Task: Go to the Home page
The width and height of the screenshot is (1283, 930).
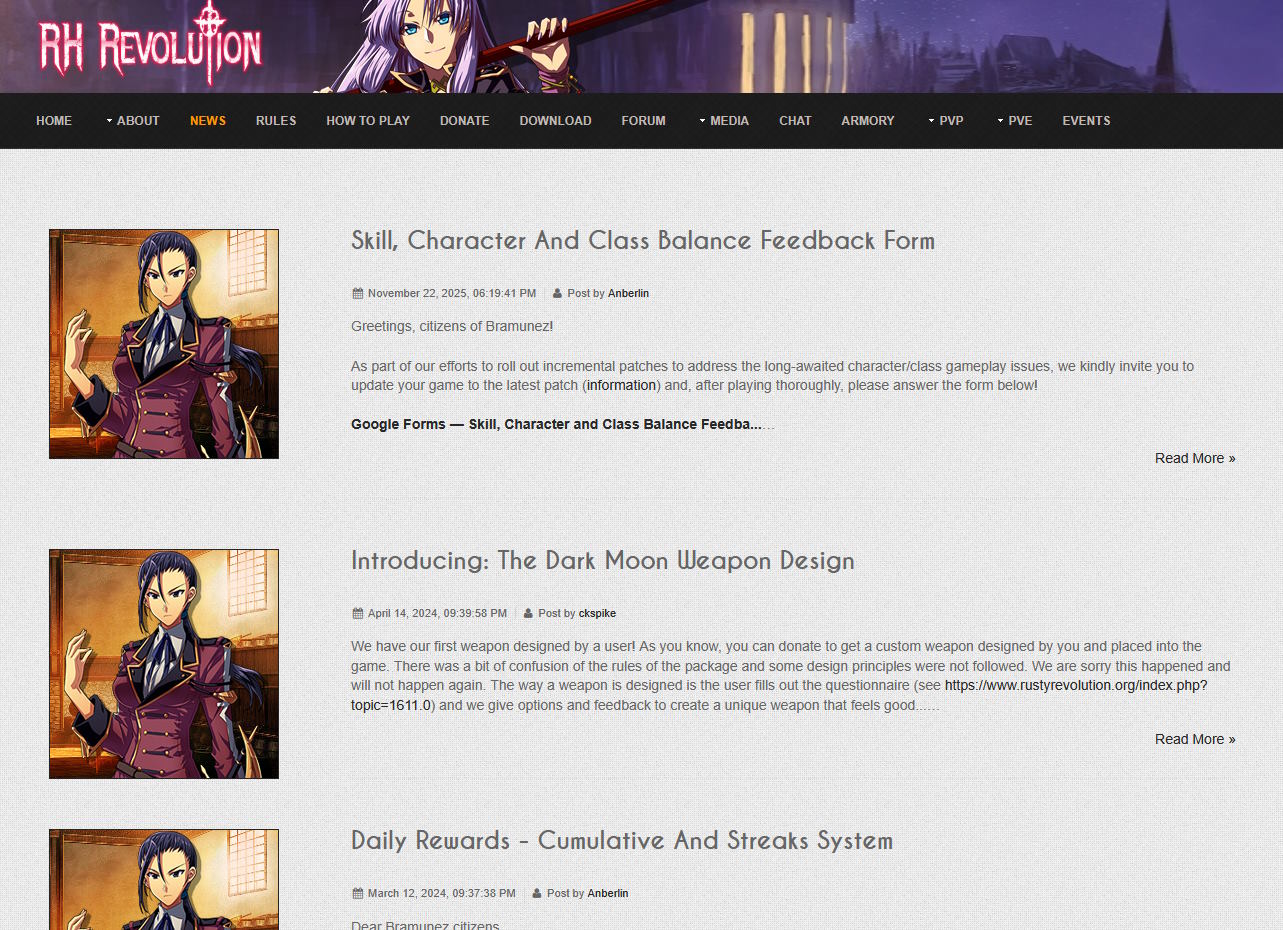Action: (54, 121)
